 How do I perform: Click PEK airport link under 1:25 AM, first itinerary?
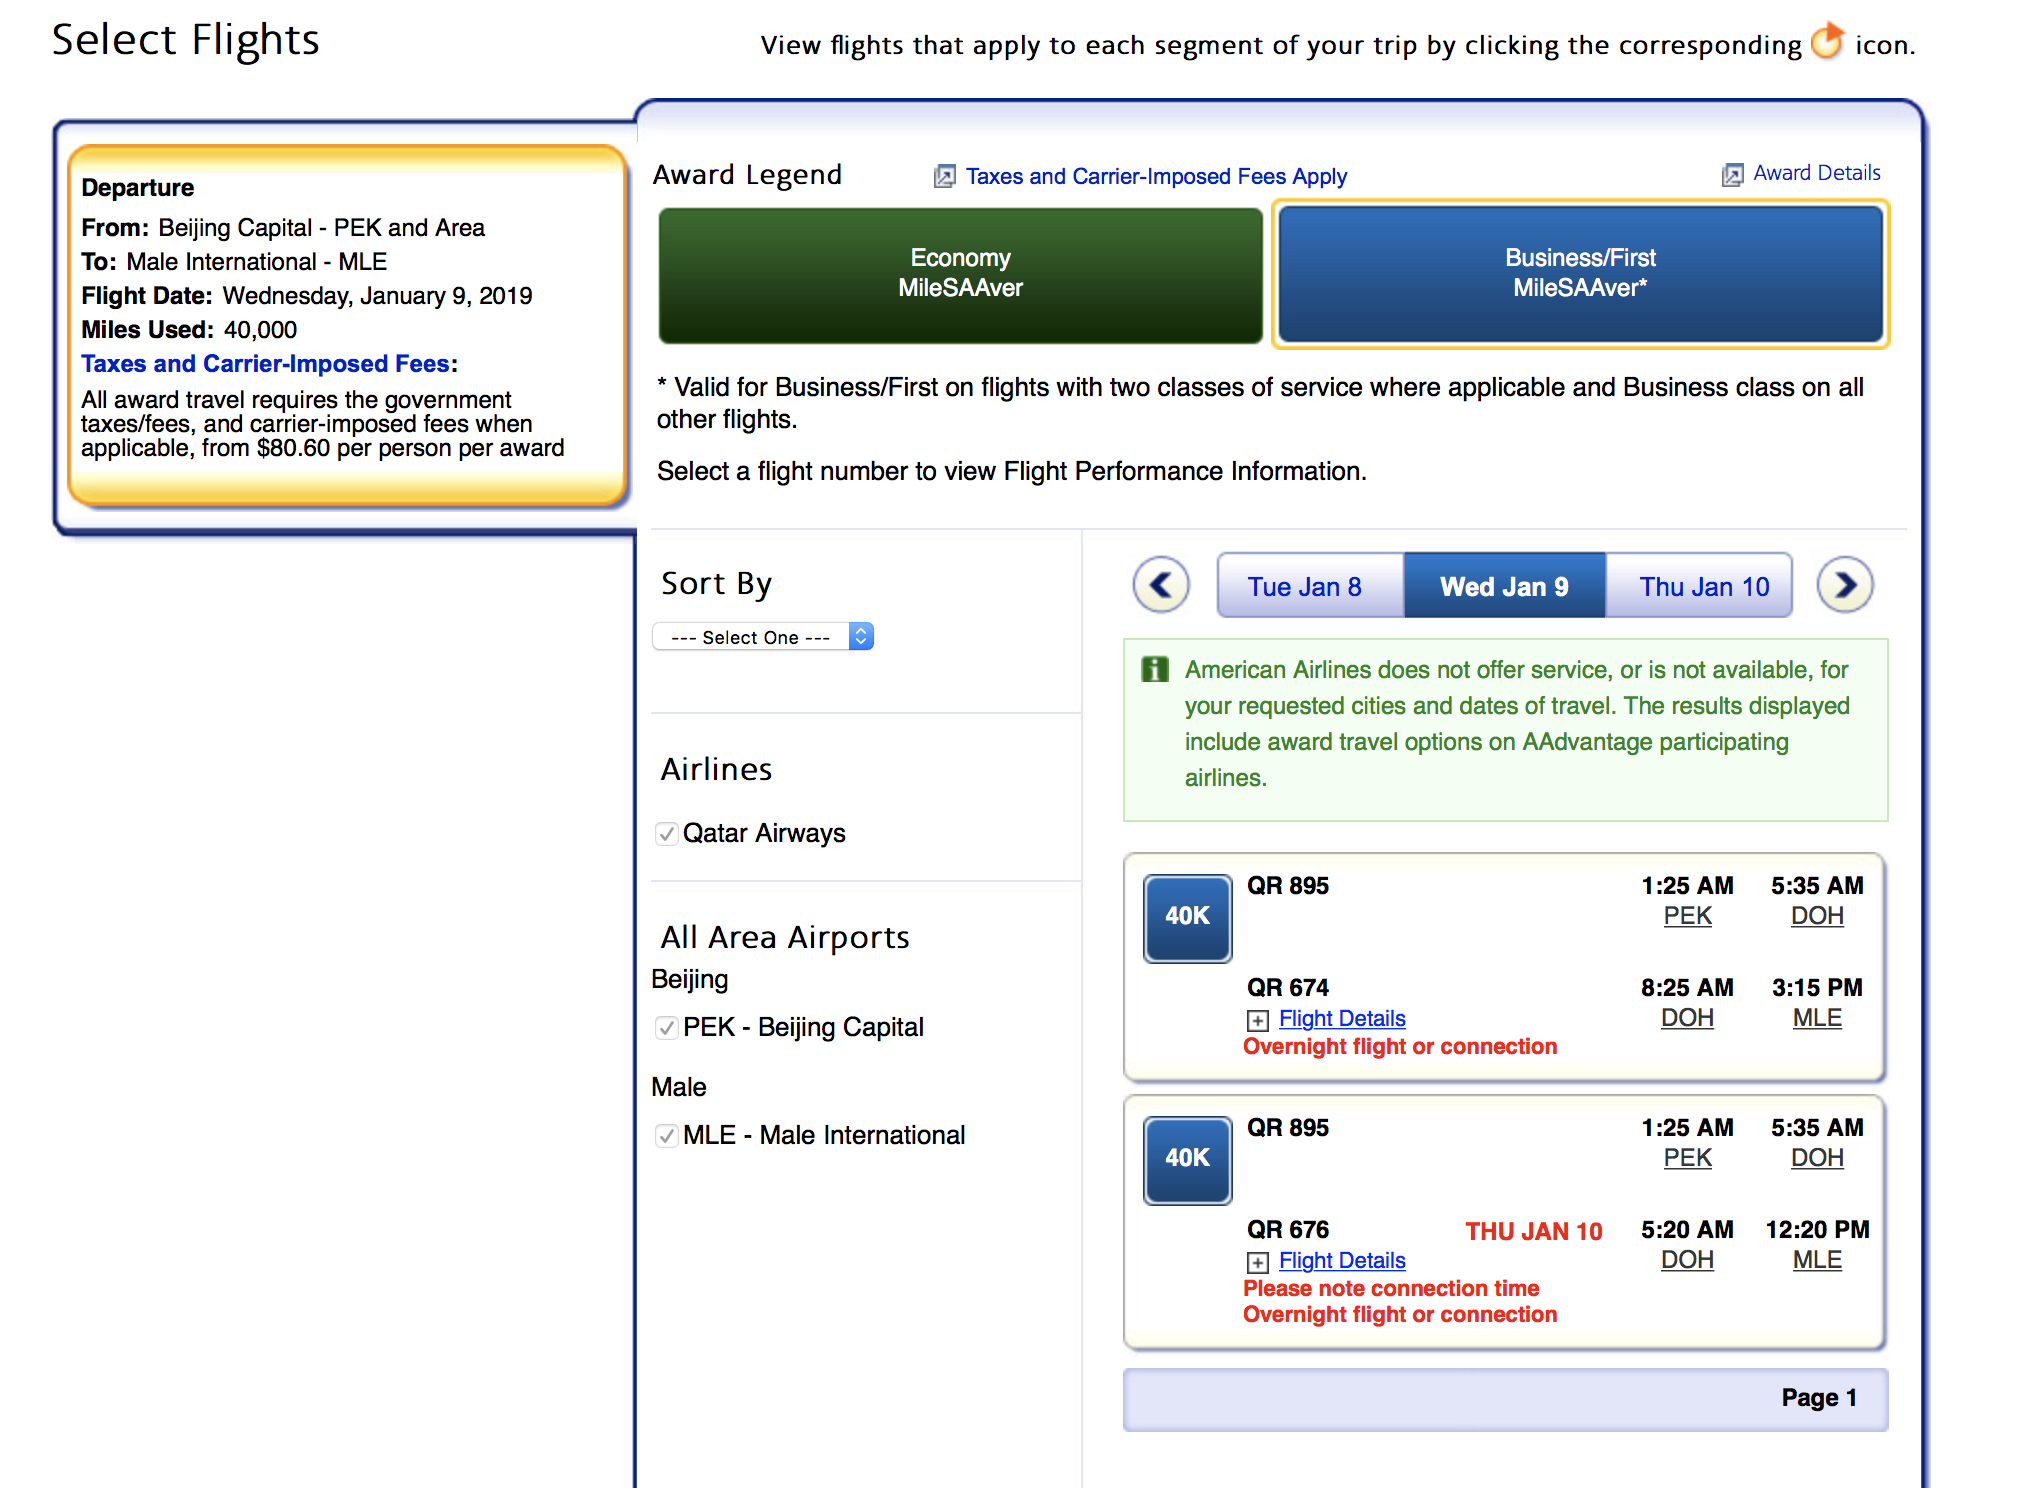(x=1687, y=916)
